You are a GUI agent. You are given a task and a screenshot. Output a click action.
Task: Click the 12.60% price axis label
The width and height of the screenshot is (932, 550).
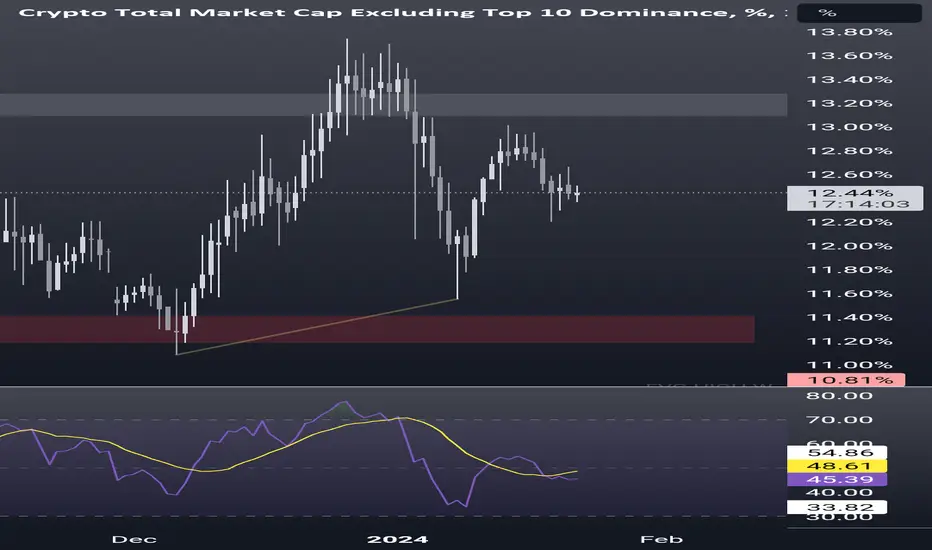(x=849, y=174)
